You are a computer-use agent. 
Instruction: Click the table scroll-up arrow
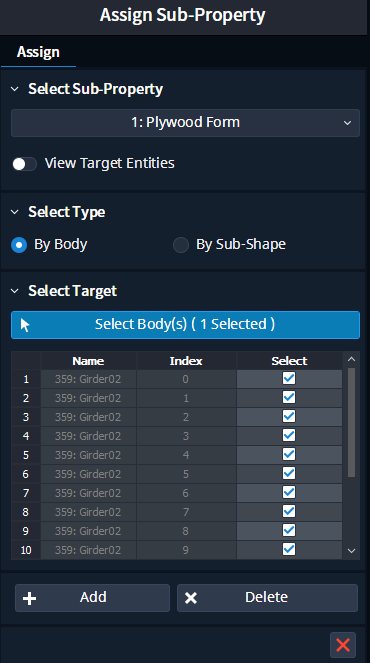[x=351, y=359]
